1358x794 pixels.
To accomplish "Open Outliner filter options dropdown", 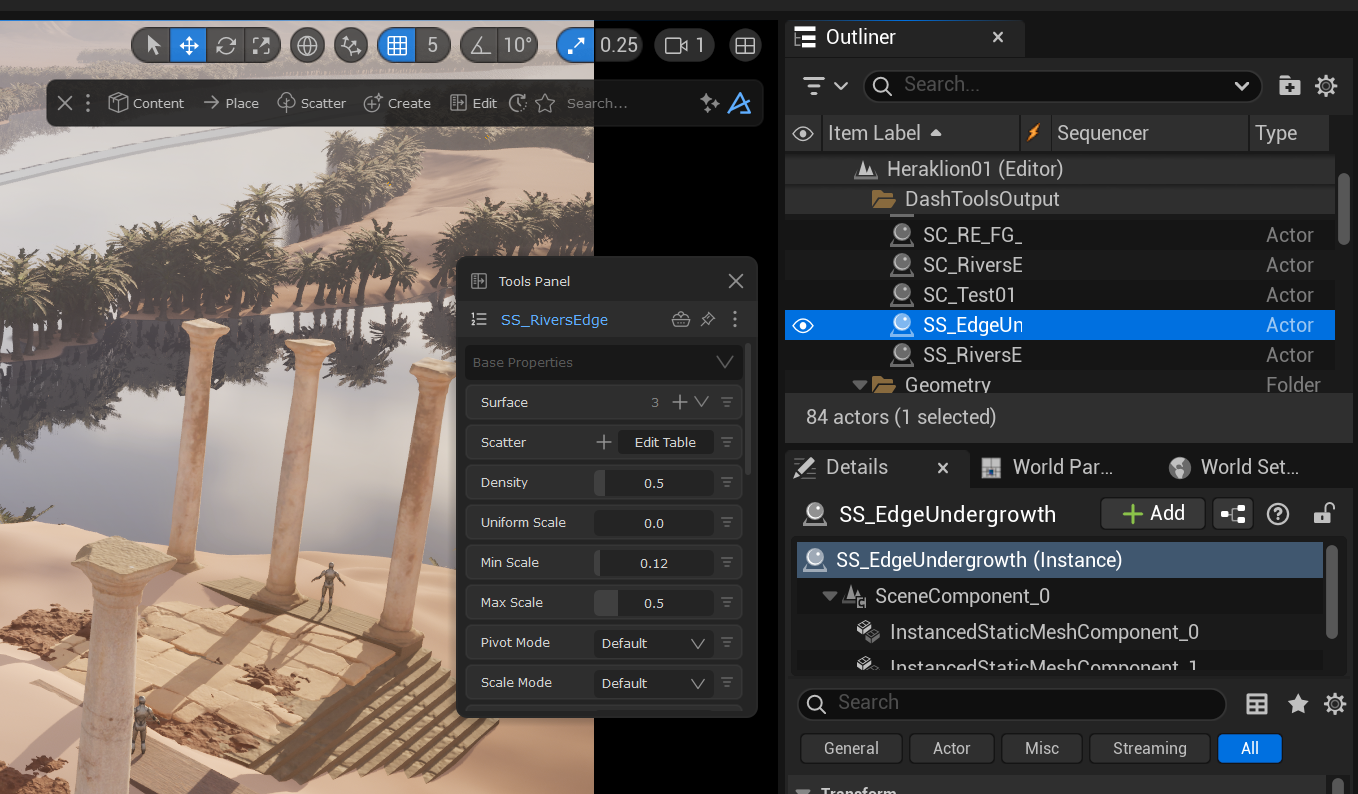I will click(x=825, y=85).
